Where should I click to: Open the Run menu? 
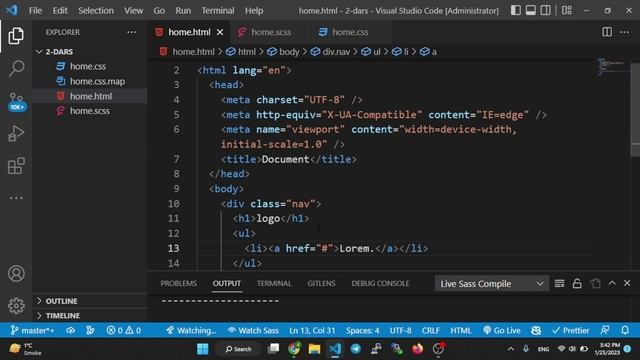[183, 11]
